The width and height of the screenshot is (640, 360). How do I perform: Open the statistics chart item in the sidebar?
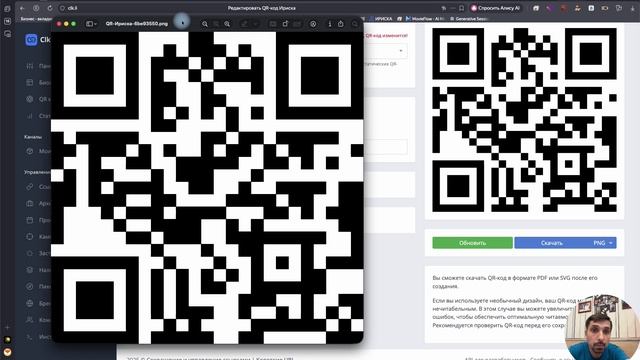38,116
